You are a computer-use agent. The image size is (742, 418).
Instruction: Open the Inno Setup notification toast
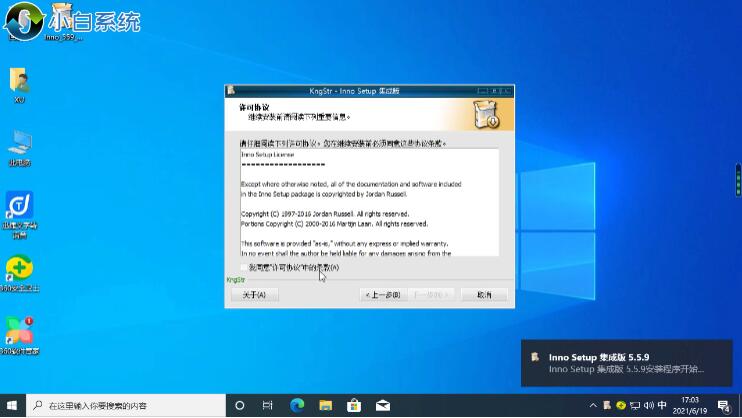[625, 363]
